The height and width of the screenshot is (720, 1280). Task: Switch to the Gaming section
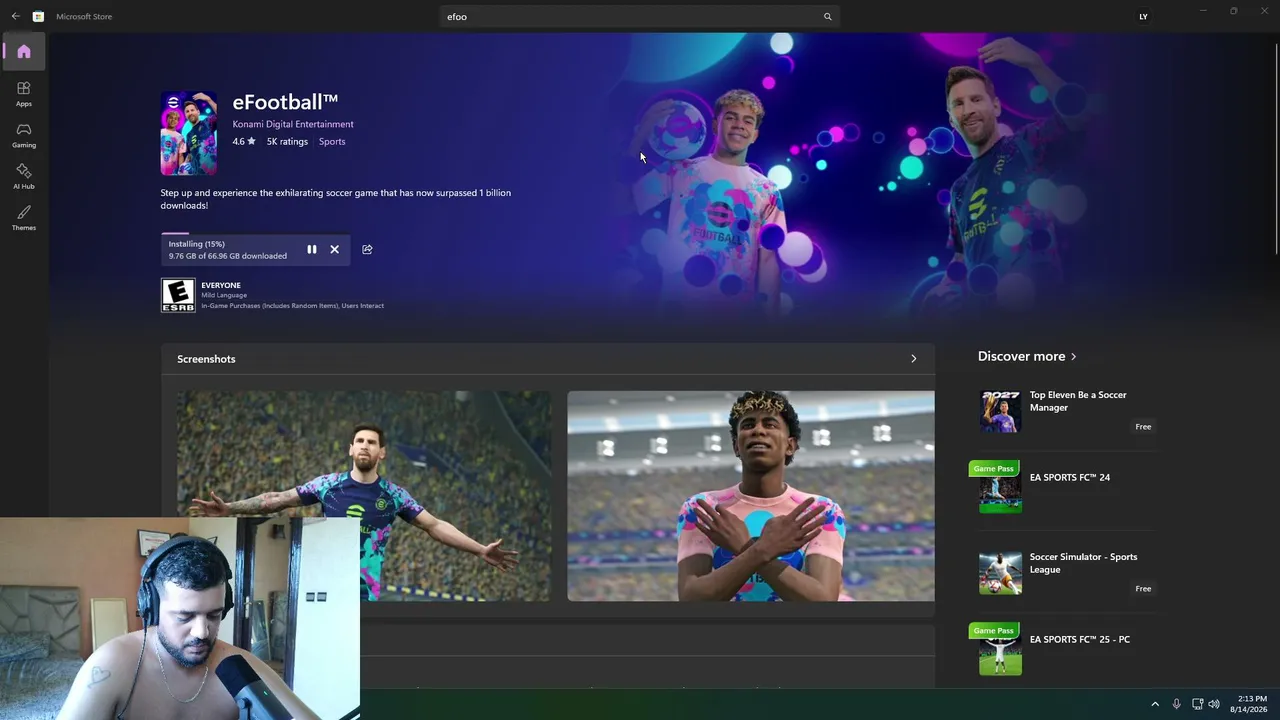pyautogui.click(x=24, y=135)
